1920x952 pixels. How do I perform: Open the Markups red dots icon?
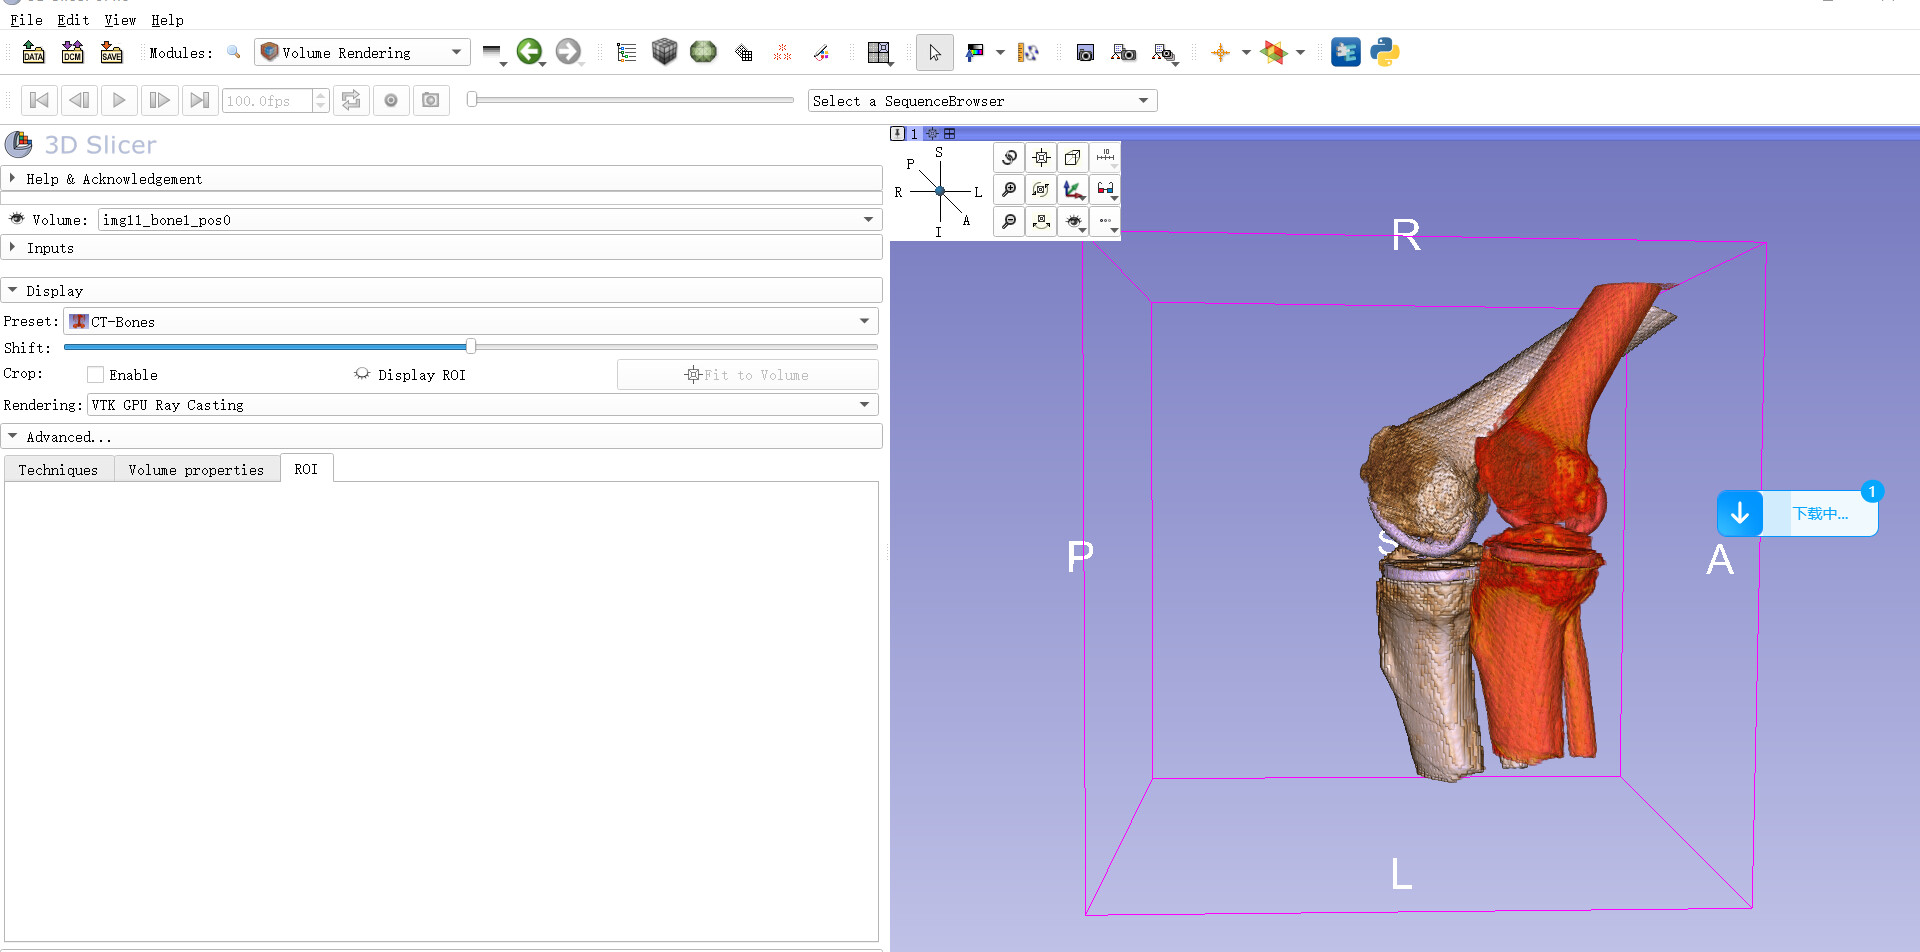[x=783, y=52]
